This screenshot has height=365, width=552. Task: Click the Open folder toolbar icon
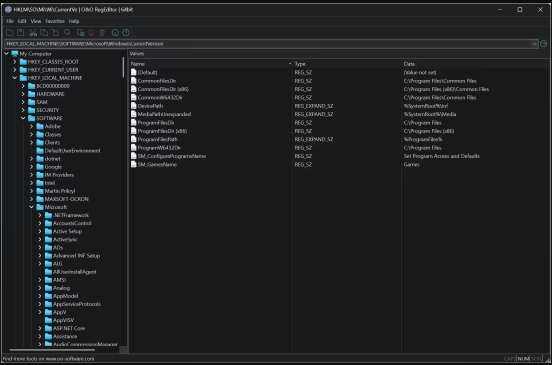tap(10, 33)
